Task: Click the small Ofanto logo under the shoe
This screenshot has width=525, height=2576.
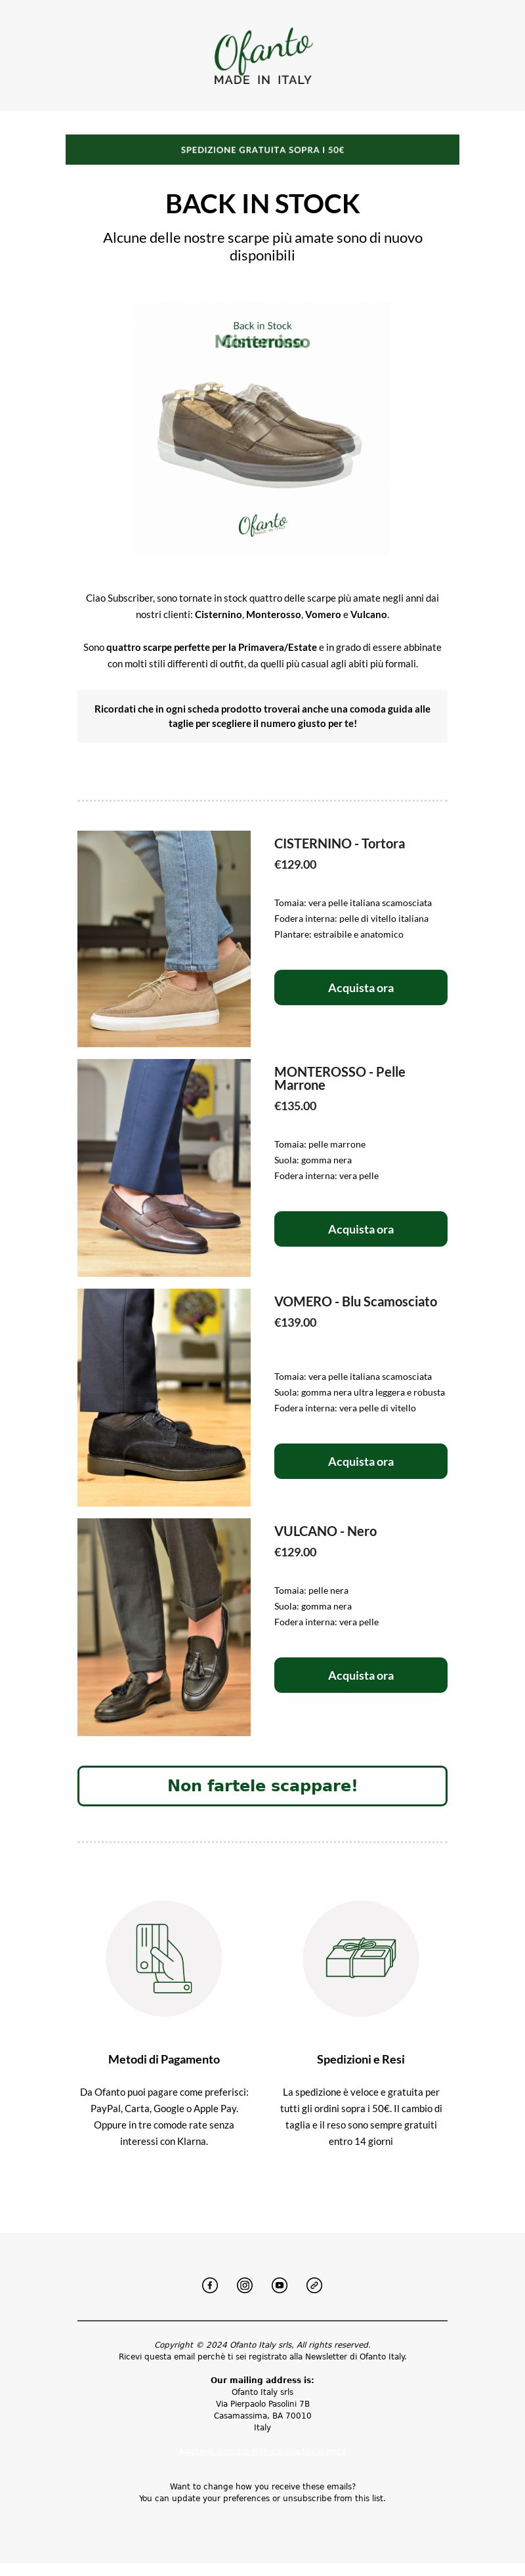Action: (263, 524)
